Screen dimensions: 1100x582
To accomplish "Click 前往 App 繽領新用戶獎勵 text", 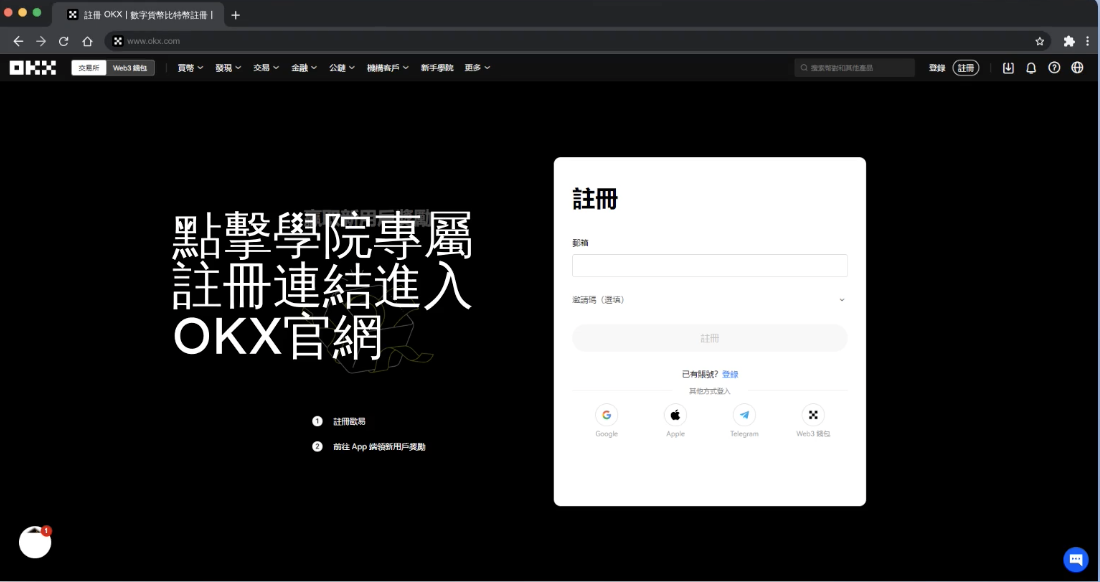I will pos(380,447).
